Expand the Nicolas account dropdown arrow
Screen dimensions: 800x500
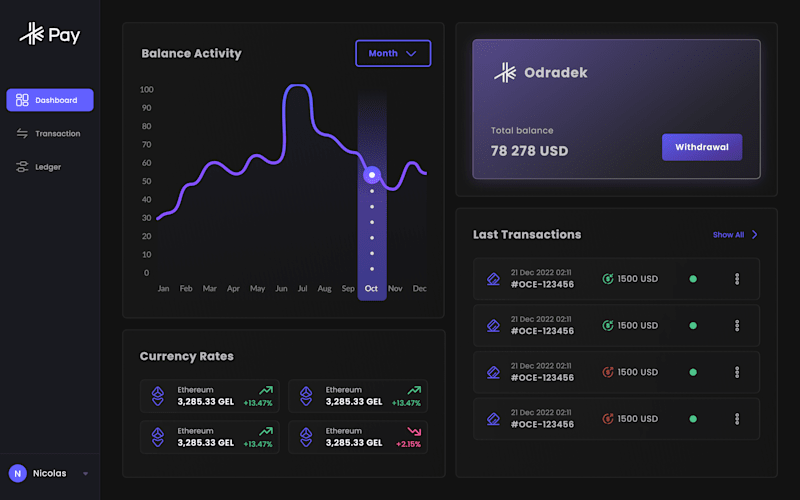pos(85,474)
